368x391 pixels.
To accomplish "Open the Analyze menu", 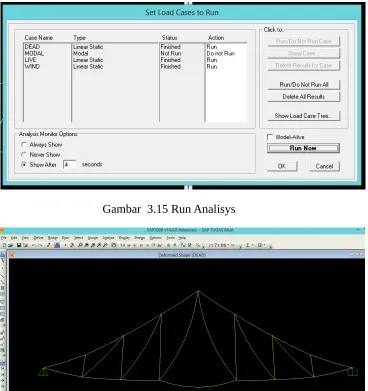I will [x=108, y=238].
